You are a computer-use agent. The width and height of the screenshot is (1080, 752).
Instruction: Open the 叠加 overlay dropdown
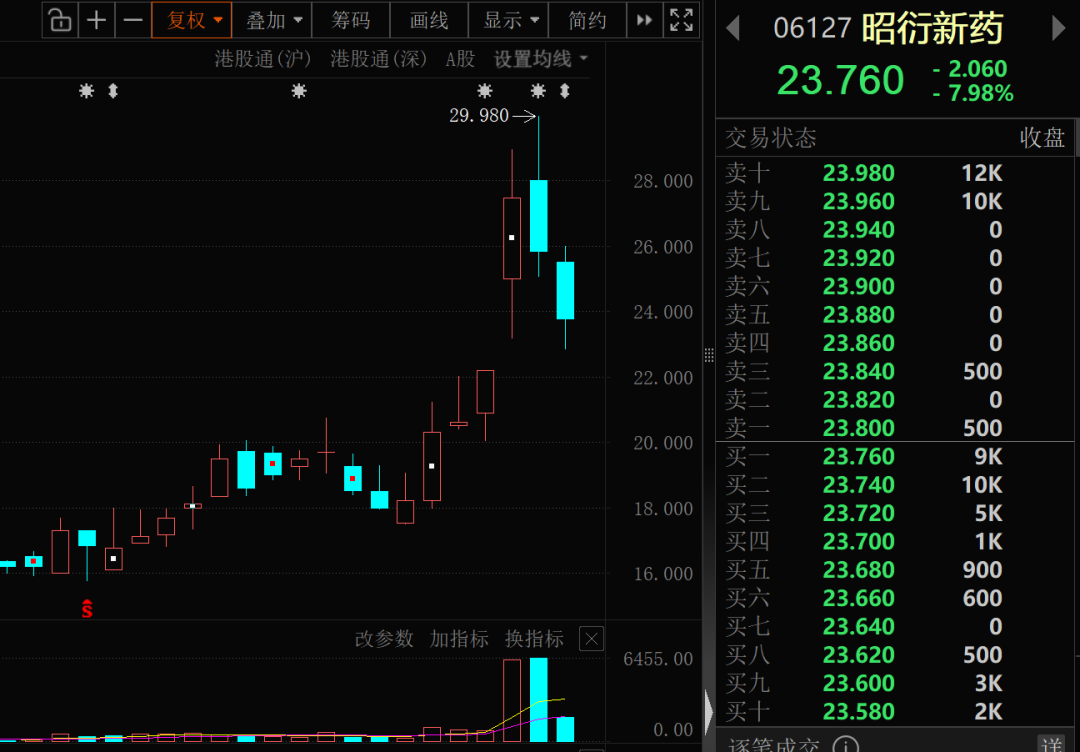click(272, 20)
